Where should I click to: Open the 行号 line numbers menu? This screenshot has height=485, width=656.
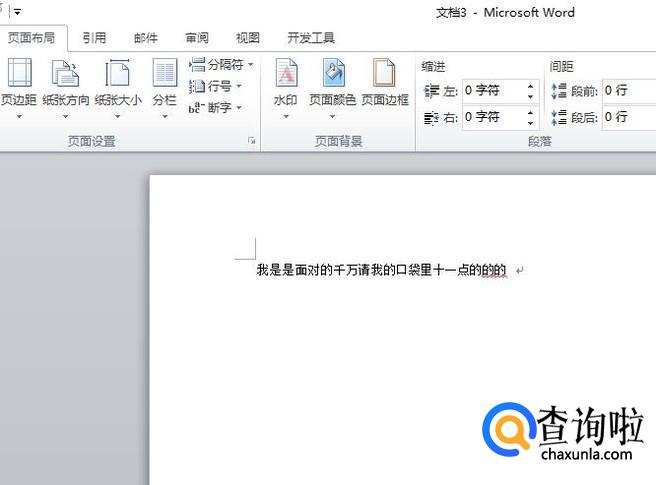[215, 86]
